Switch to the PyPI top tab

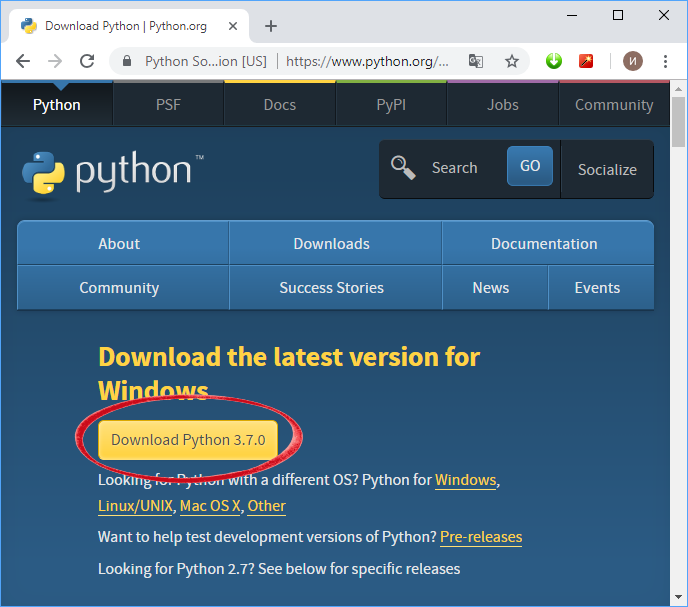[391, 105]
